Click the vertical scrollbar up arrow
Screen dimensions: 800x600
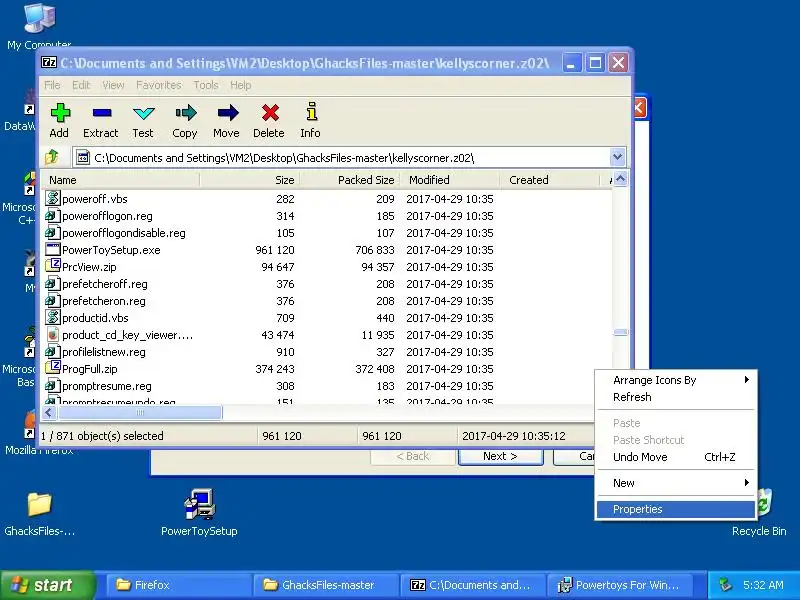(620, 179)
